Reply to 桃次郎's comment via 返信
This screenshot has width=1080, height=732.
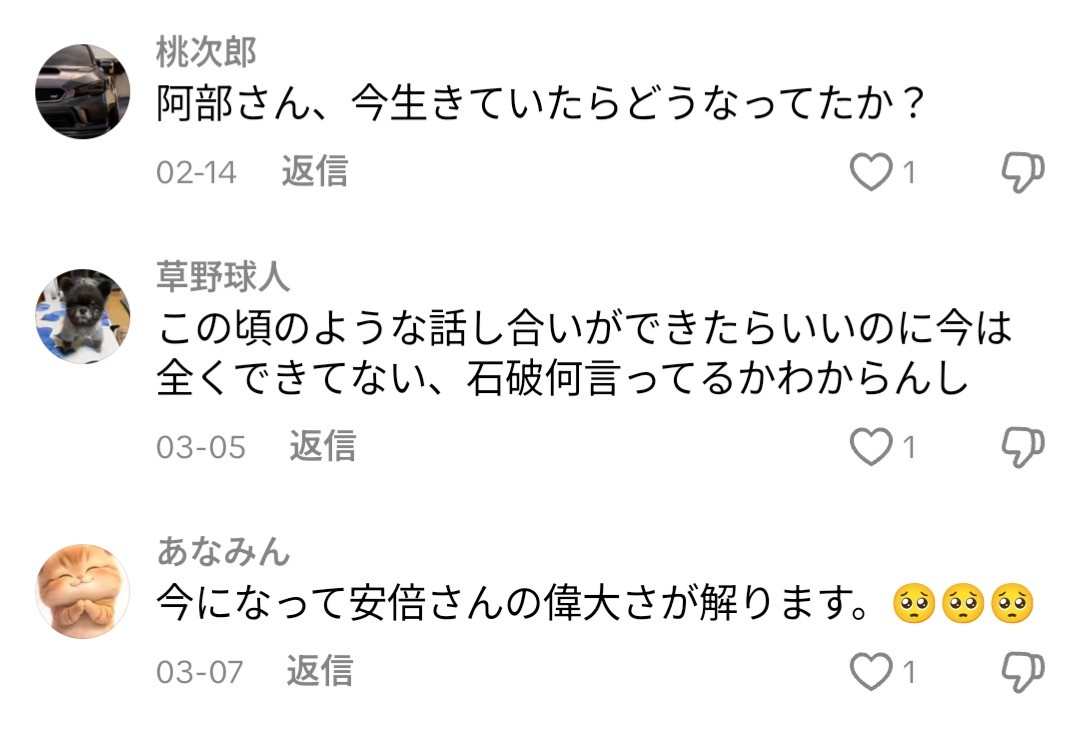[x=314, y=172]
